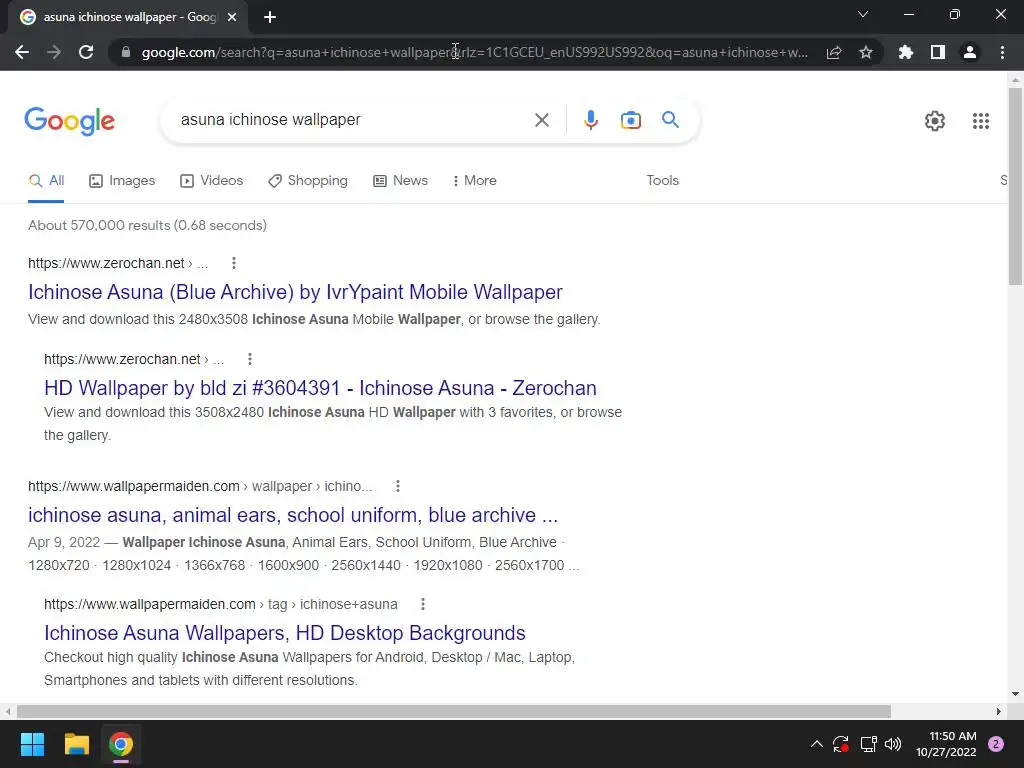Viewport: 1024px width, 768px height.
Task: Click the Chrome taskbar icon
Action: 121,744
